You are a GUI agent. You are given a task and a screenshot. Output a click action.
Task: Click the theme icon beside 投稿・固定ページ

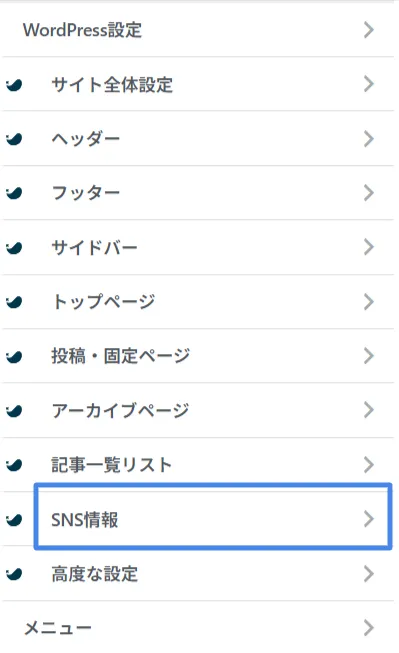click(14, 356)
